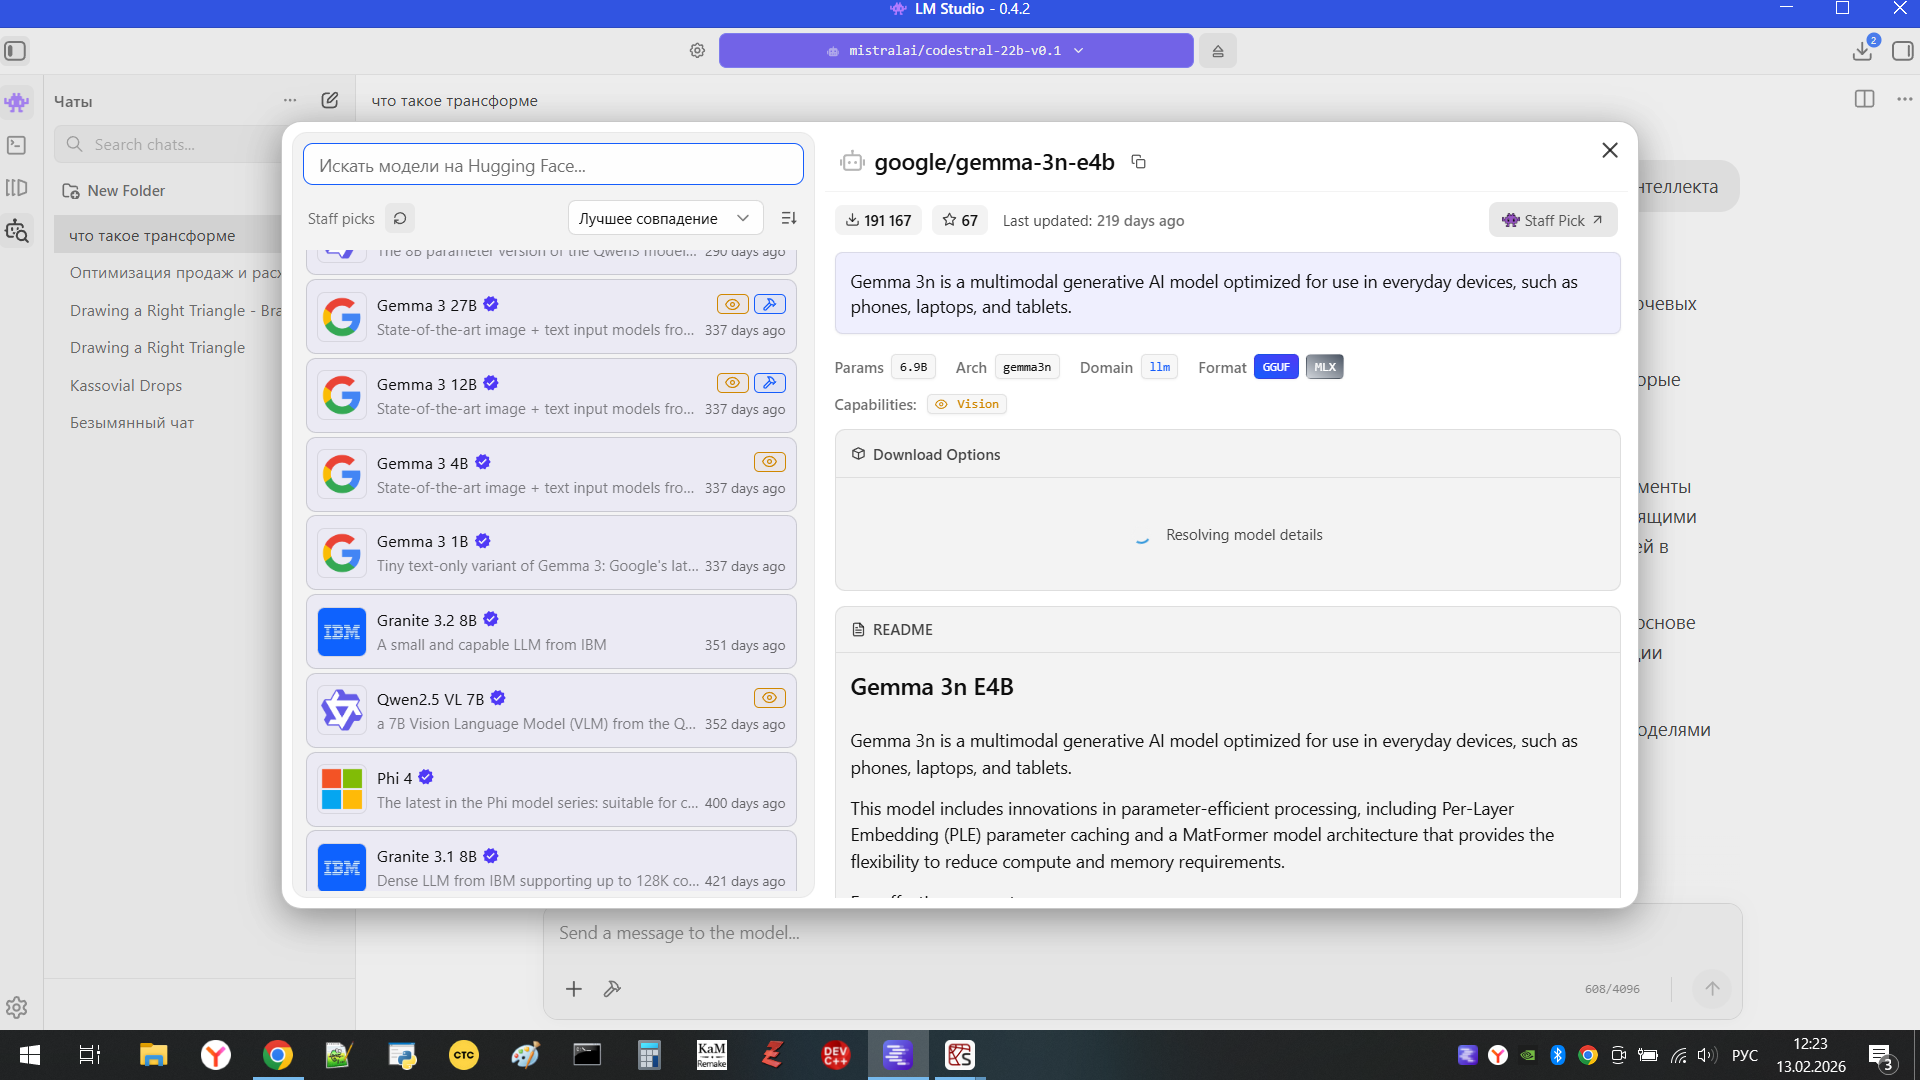This screenshot has width=1920, height=1080.
Task: Open the Kassovial Drops chat
Action: [x=126, y=385]
